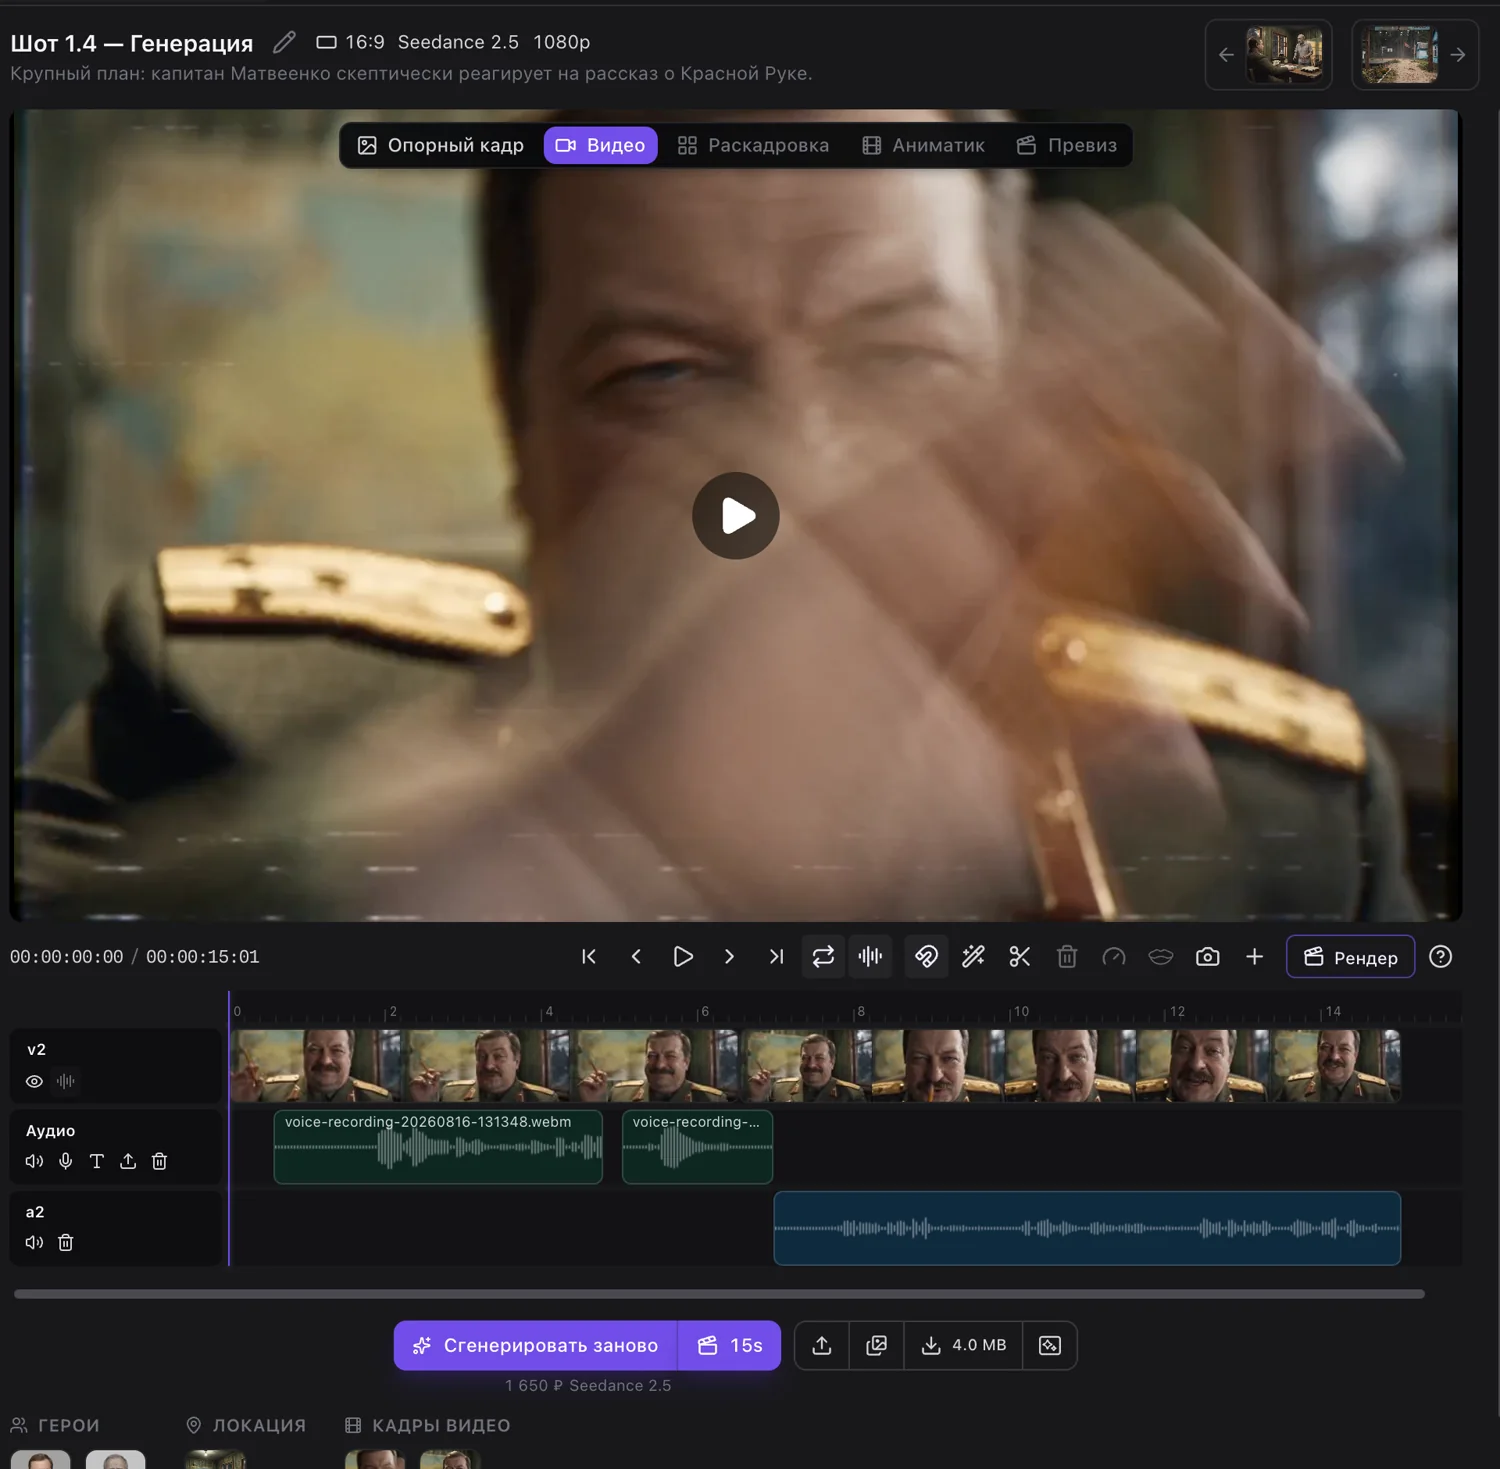The height and width of the screenshot is (1469, 1500).
Task: Select the Видео tab
Action: click(600, 145)
